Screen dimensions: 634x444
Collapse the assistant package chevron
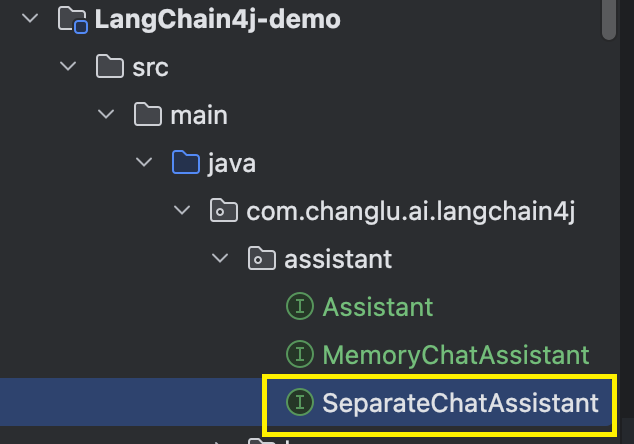pos(220,258)
